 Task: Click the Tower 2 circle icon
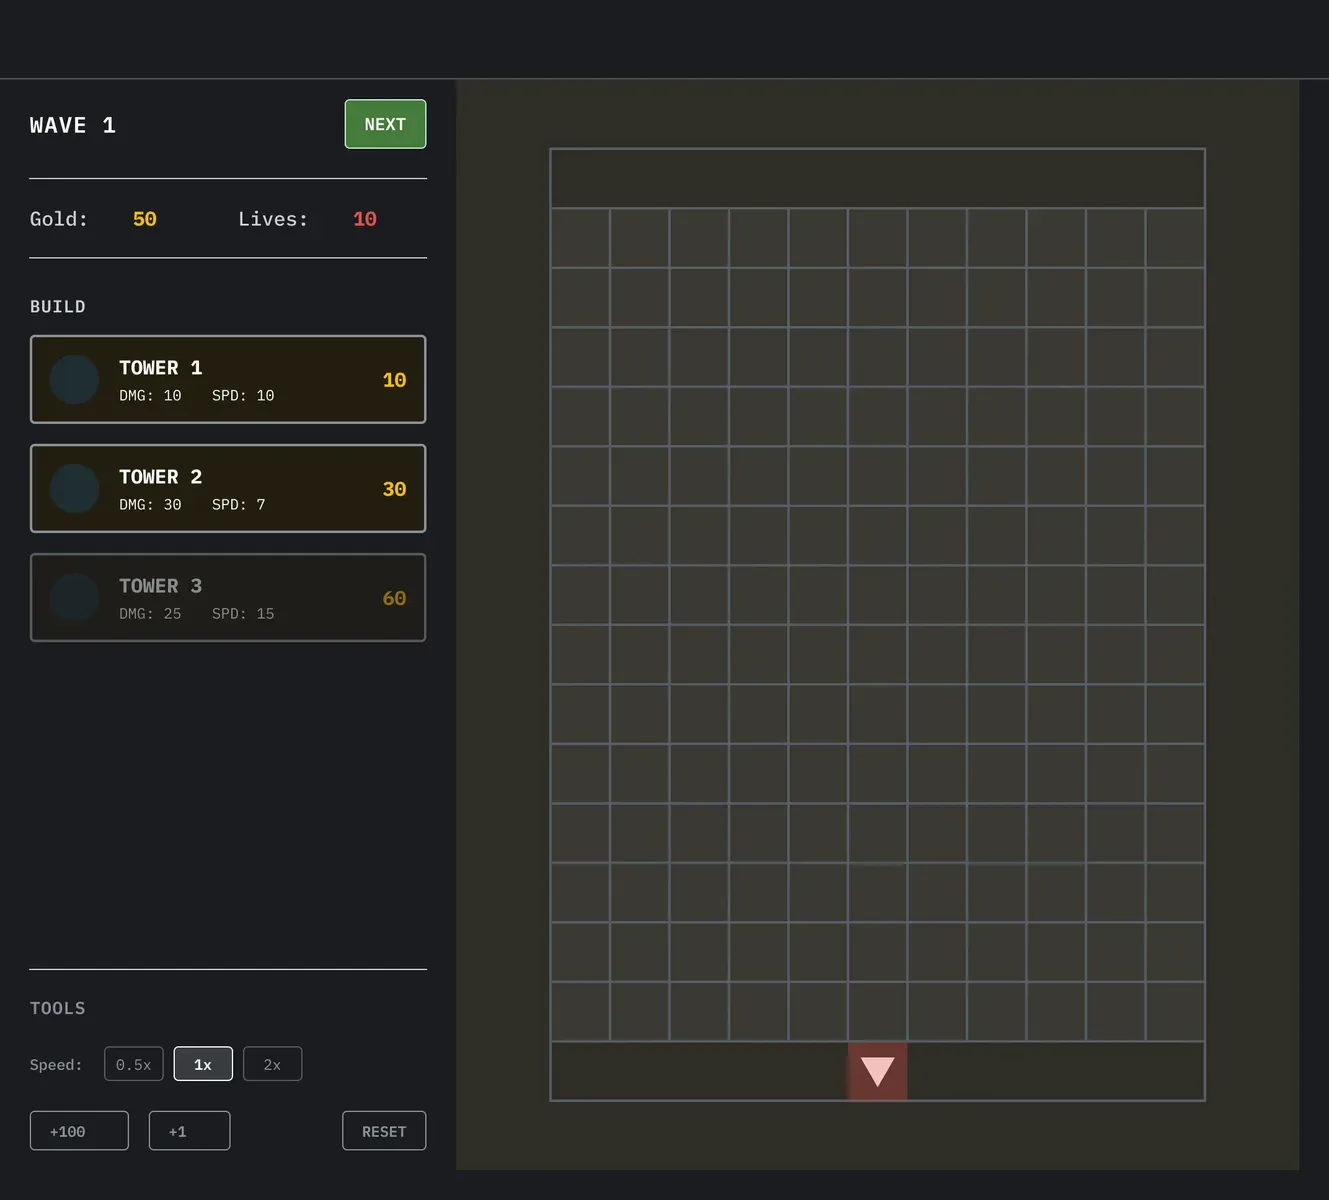pyautogui.click(x=74, y=488)
